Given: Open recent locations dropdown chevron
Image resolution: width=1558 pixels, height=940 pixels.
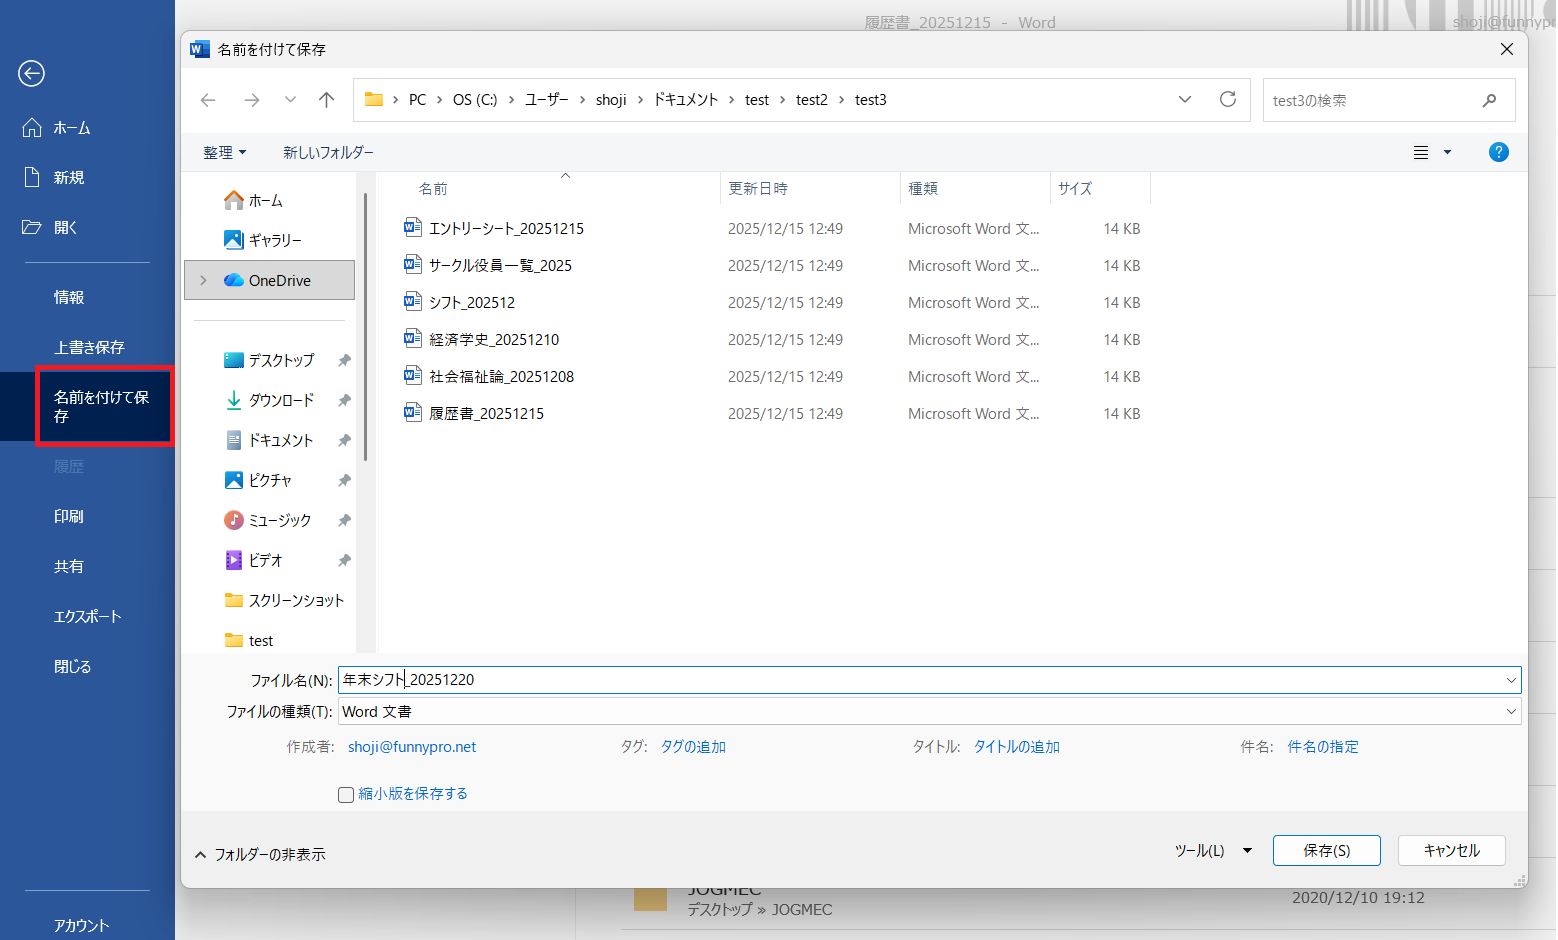Looking at the screenshot, I should (290, 100).
